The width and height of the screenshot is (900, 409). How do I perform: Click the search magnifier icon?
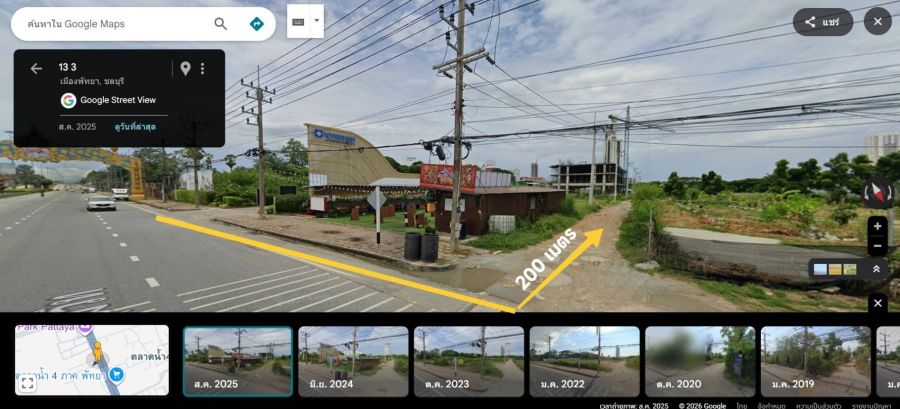[x=220, y=24]
